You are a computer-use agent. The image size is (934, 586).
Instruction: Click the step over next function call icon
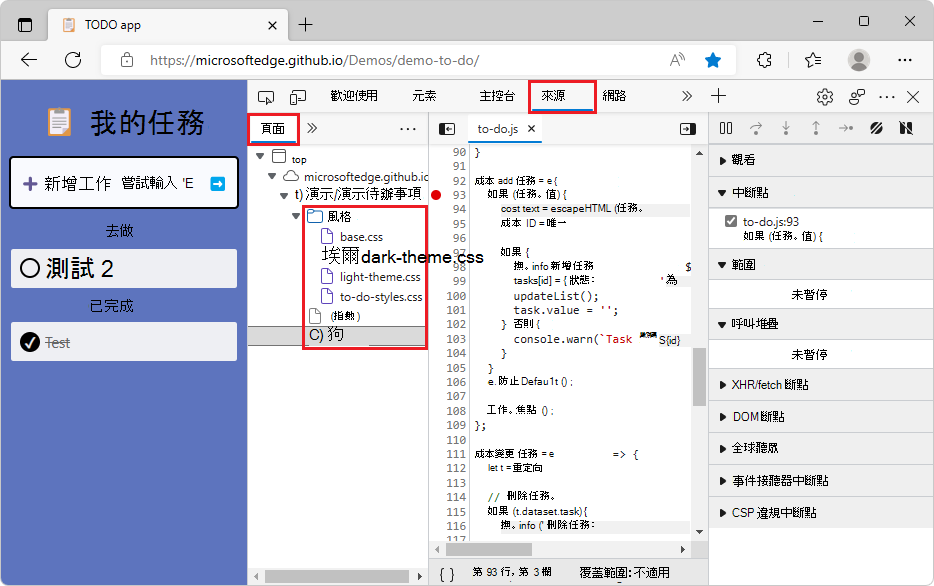click(756, 128)
